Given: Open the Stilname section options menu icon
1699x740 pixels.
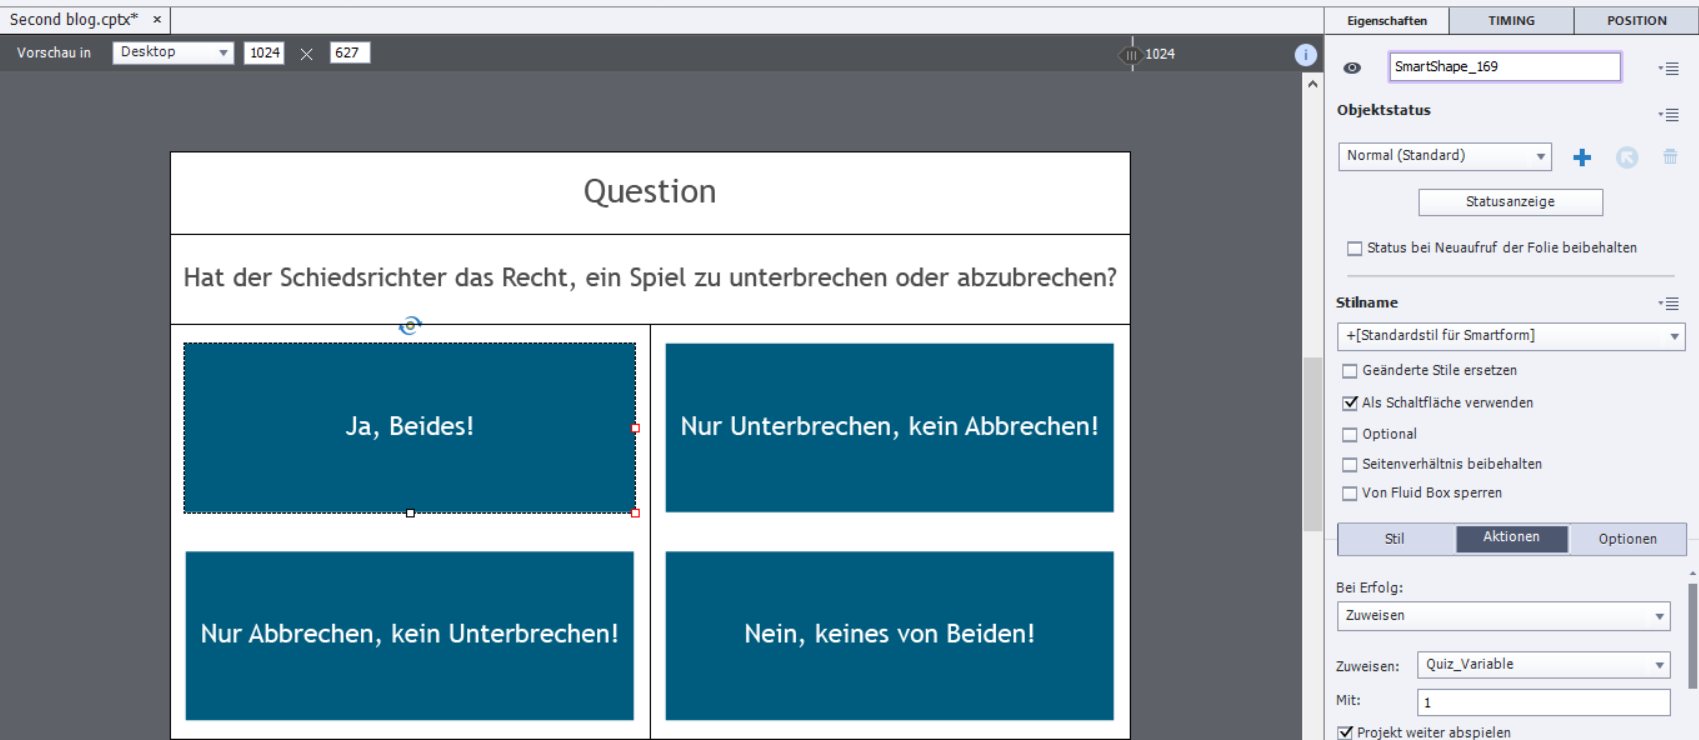Looking at the screenshot, I should click(x=1668, y=303).
